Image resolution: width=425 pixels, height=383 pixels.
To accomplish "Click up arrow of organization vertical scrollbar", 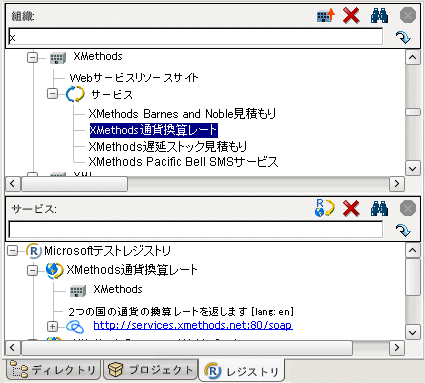I will (x=413, y=57).
